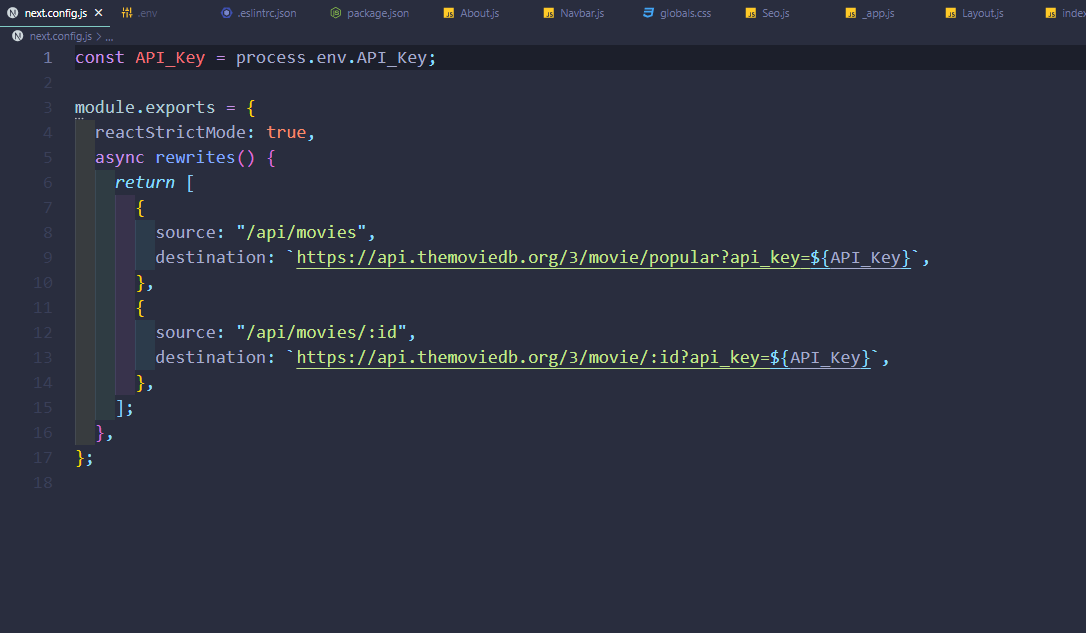1086x633 pixels.
Task: Click next.config.js in the breadcrumb
Action: click(60, 36)
